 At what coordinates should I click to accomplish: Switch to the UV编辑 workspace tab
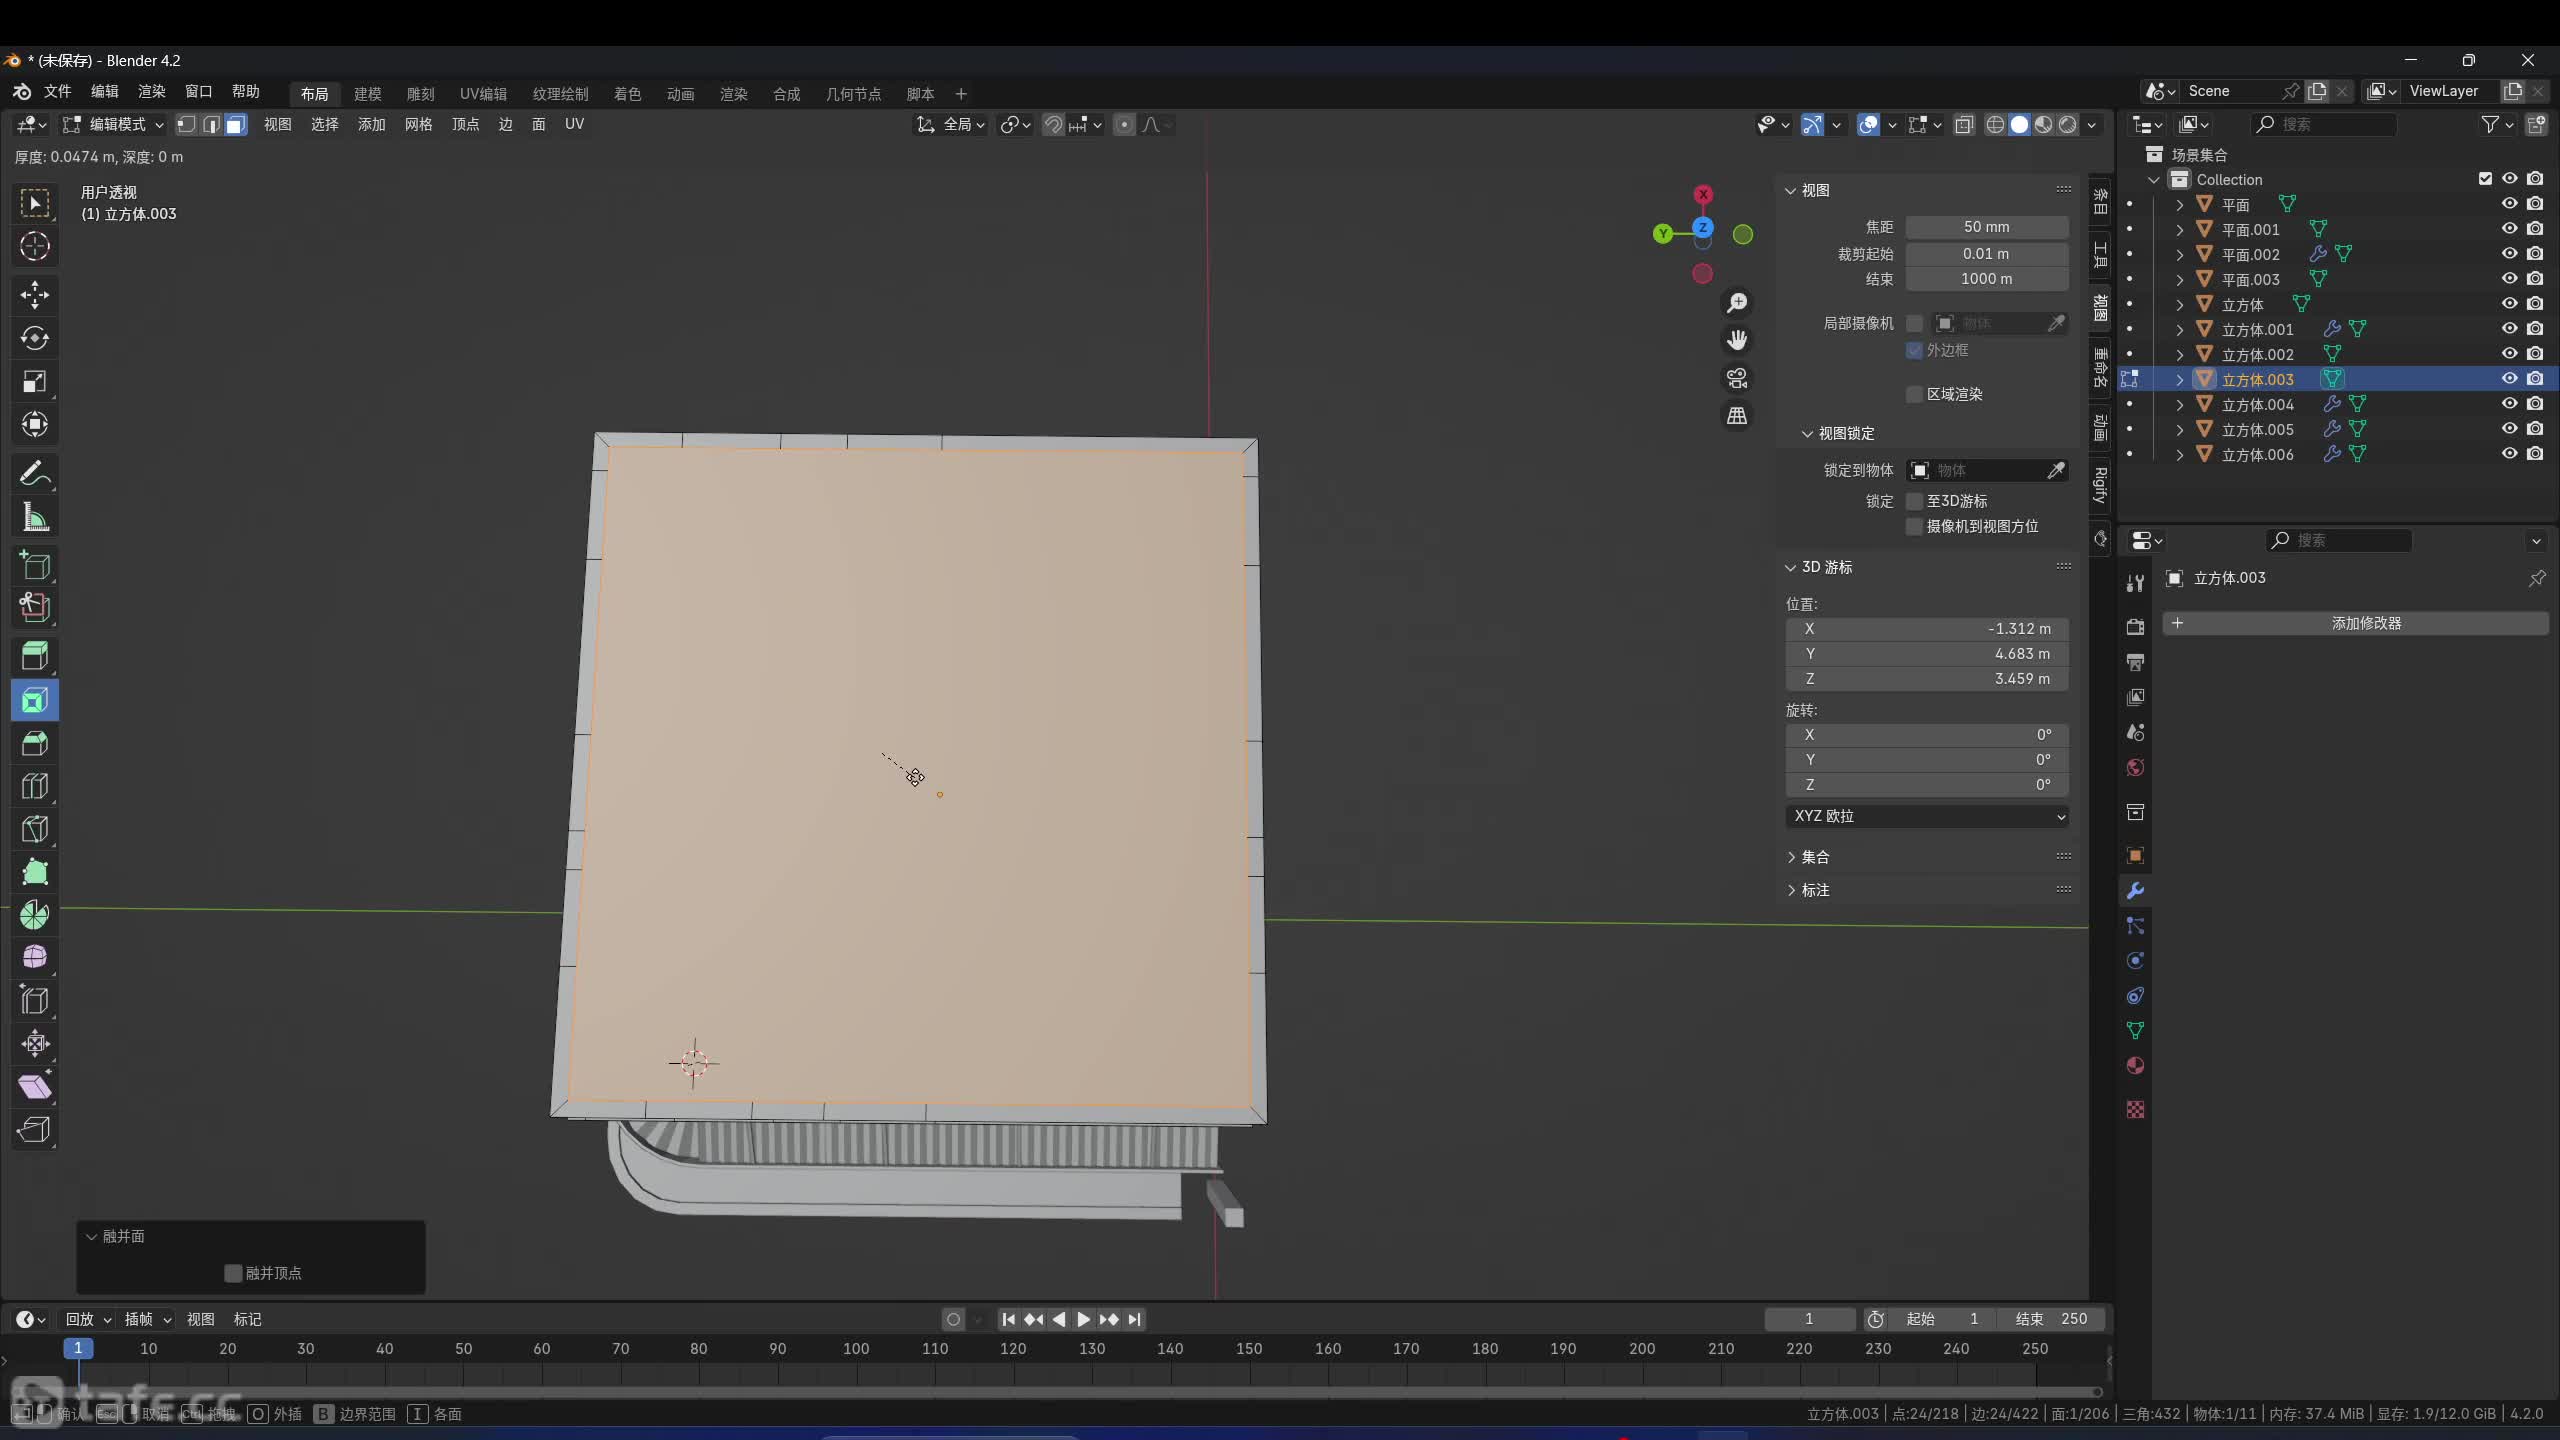(483, 94)
